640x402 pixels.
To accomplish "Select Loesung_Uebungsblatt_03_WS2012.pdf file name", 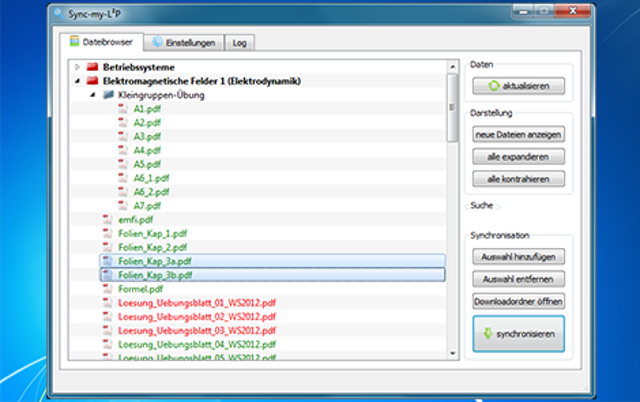I will tap(197, 331).
